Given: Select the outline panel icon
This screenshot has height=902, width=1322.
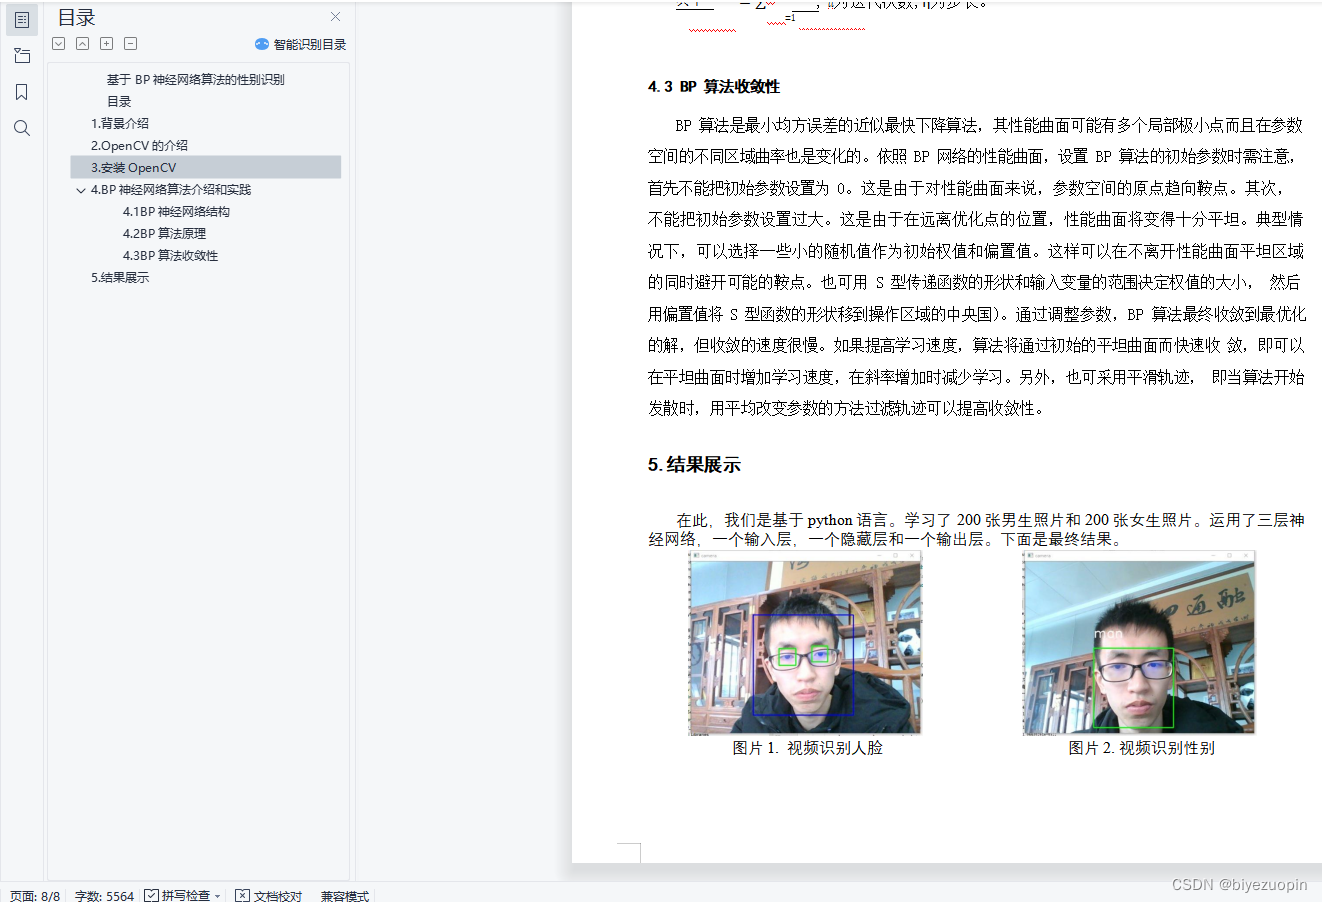Looking at the screenshot, I should tap(21, 19).
